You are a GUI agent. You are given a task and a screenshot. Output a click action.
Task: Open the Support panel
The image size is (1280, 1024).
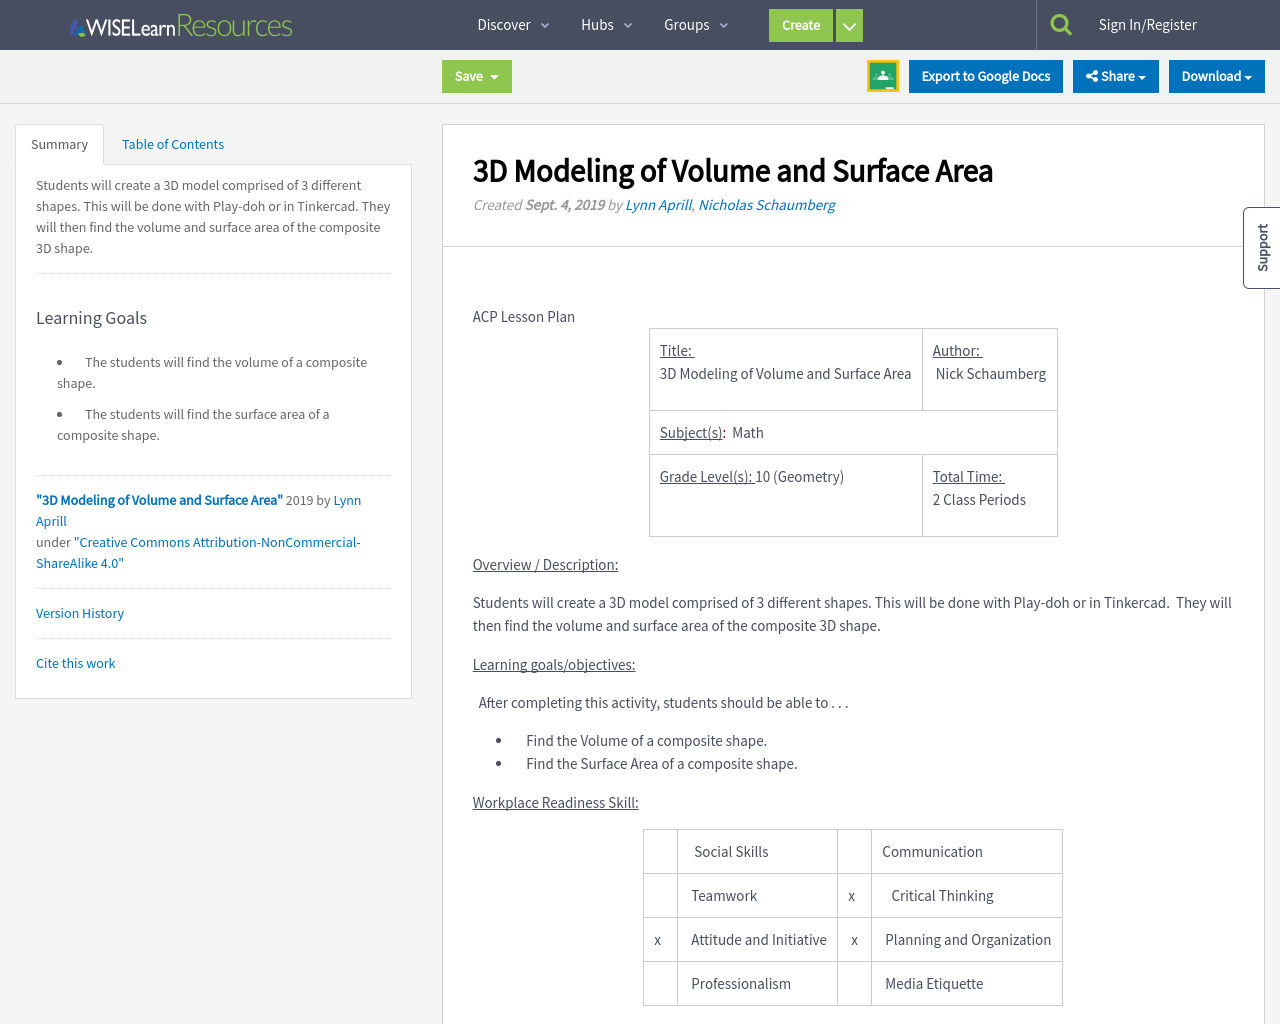tap(1262, 247)
